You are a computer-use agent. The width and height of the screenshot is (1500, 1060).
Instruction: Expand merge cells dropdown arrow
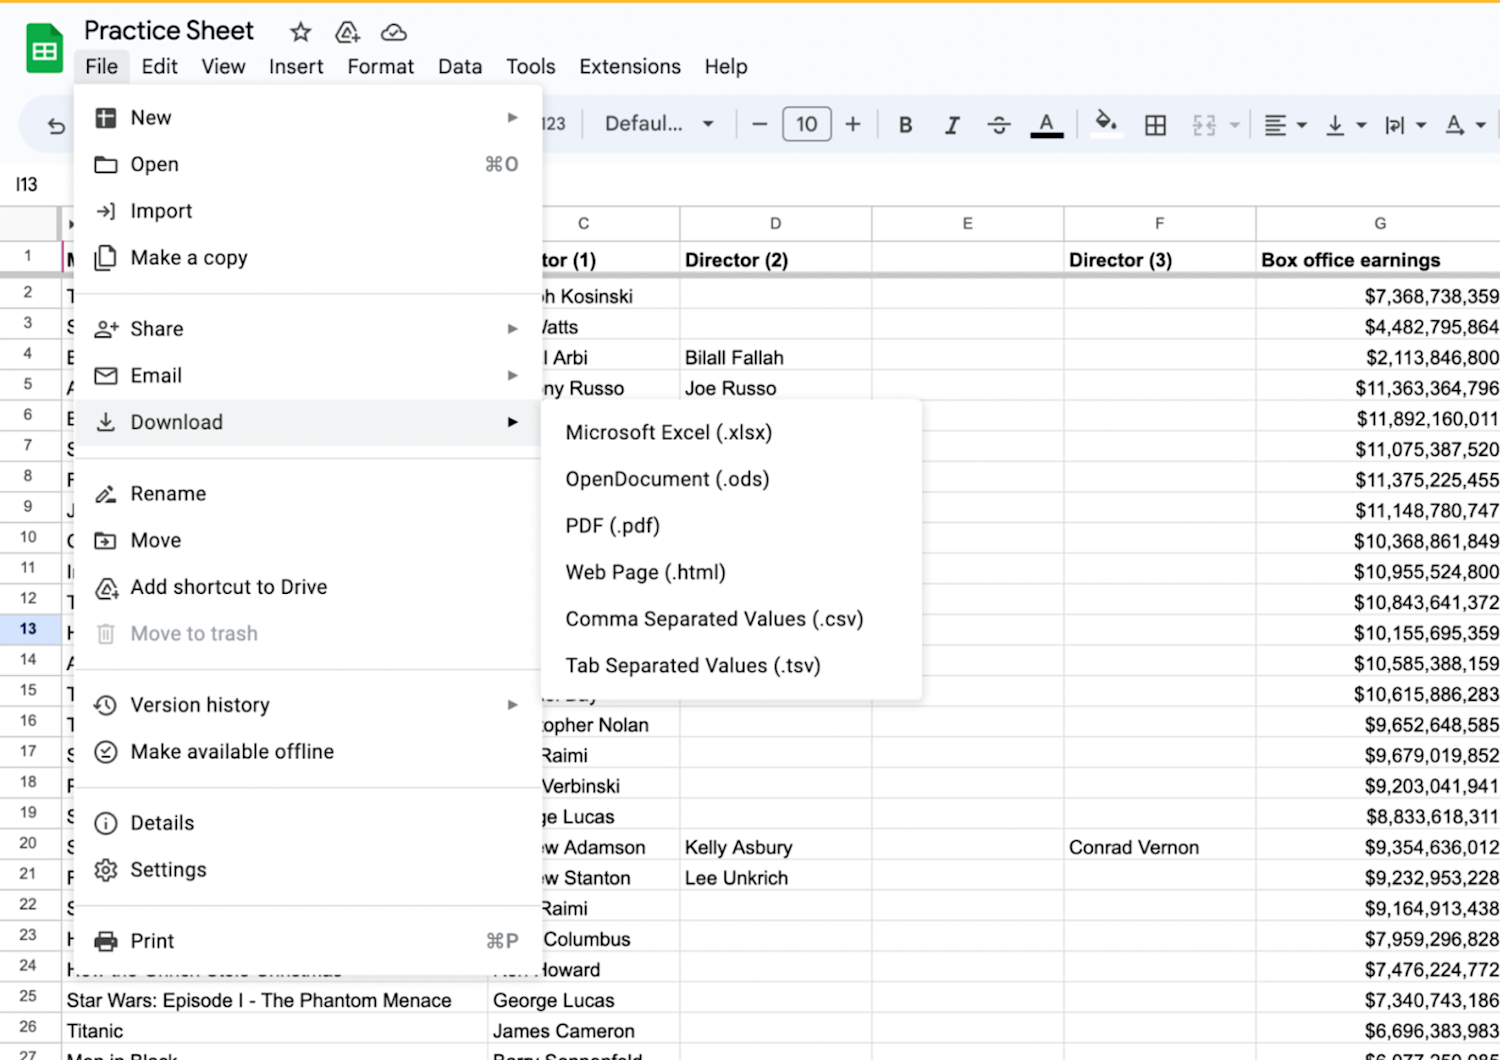pyautogui.click(x=1235, y=125)
